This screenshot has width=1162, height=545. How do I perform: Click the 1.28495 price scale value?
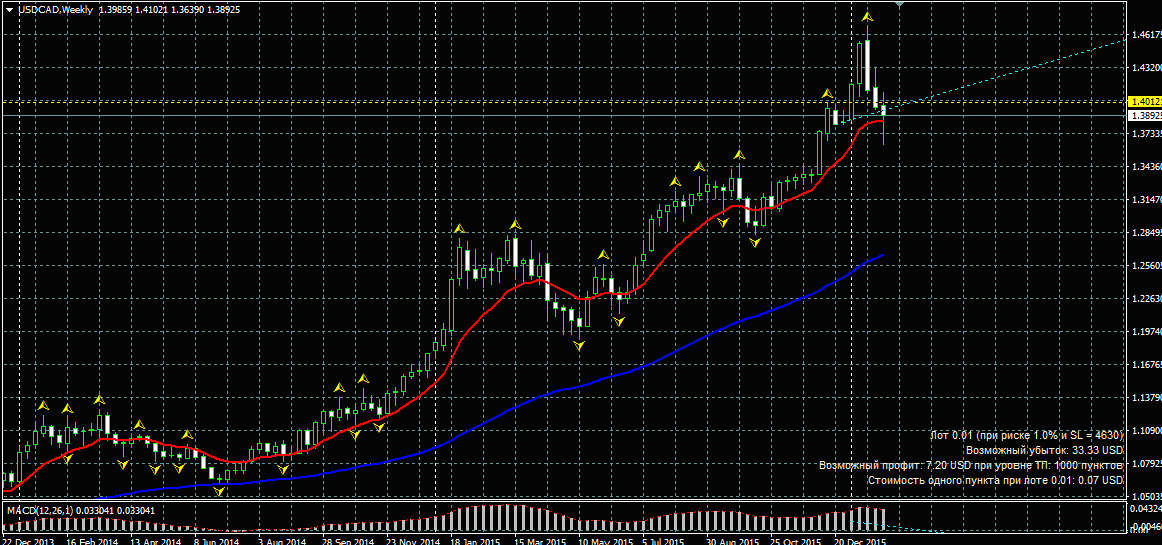1146,233
